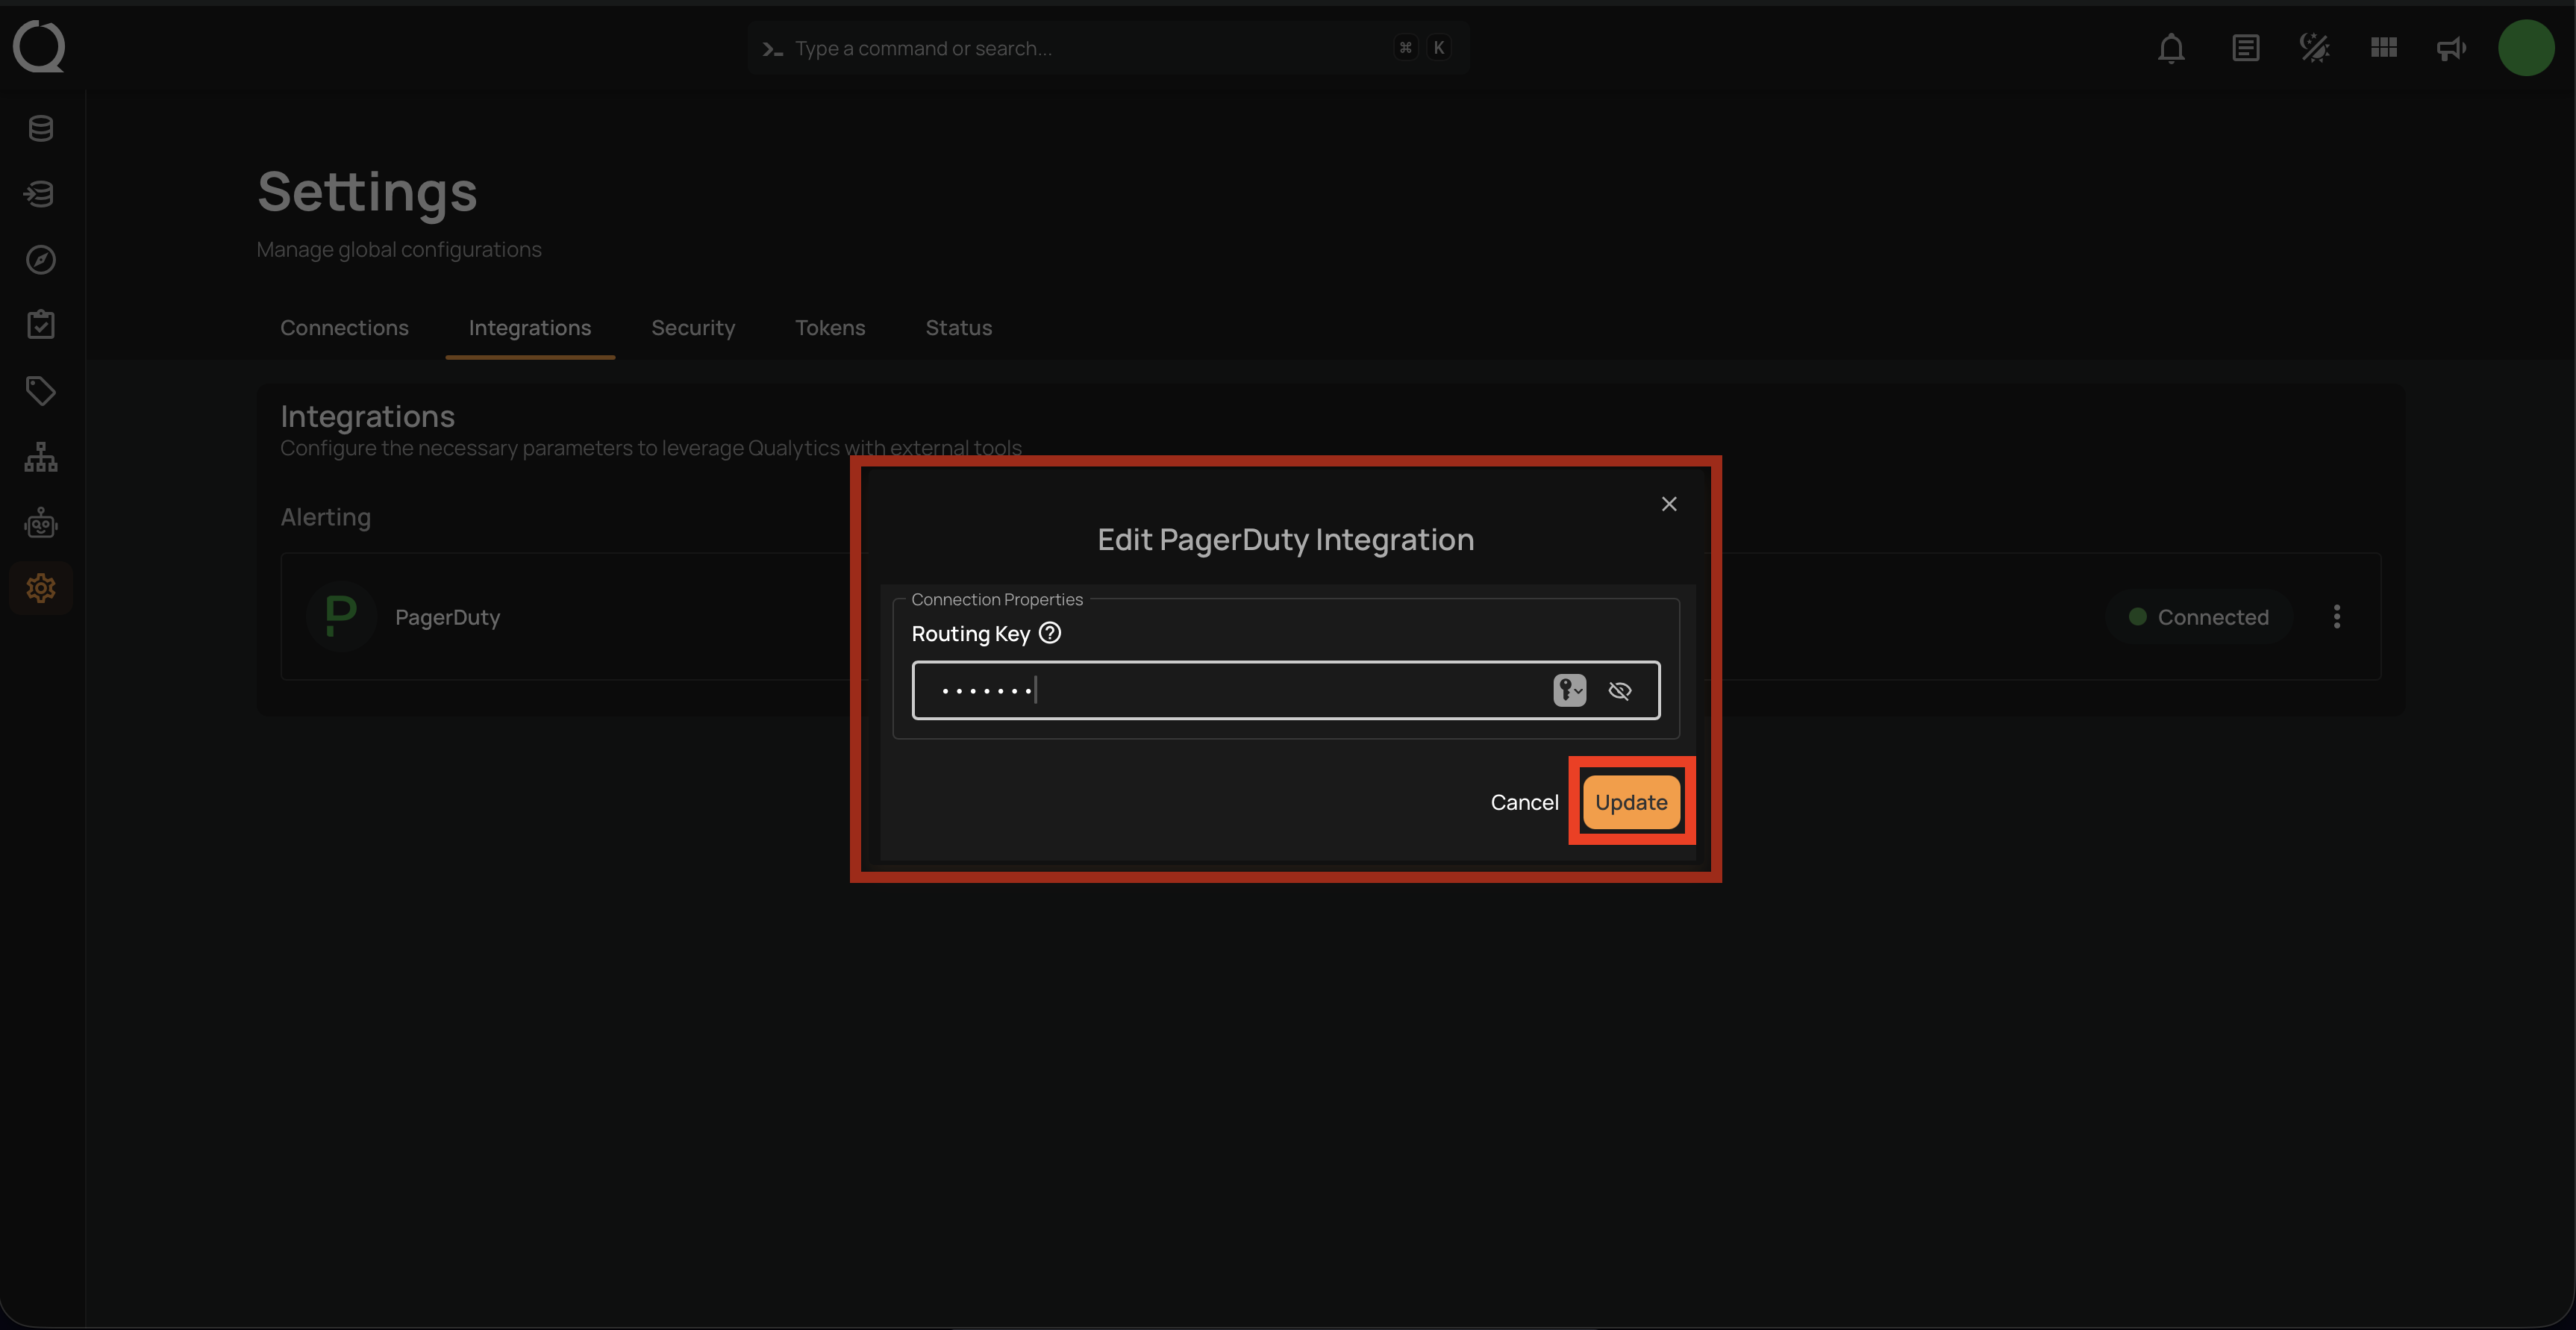Open the Explore compass icon
The image size is (2576, 1330).
41,260
